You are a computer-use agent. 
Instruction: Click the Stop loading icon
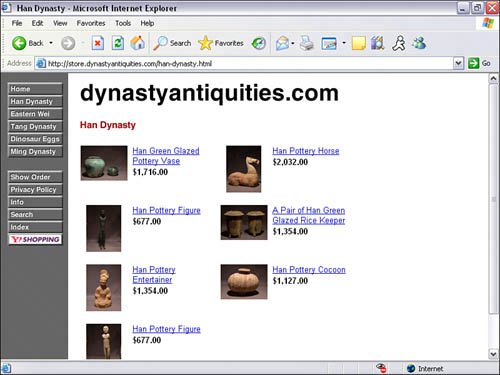pos(97,43)
